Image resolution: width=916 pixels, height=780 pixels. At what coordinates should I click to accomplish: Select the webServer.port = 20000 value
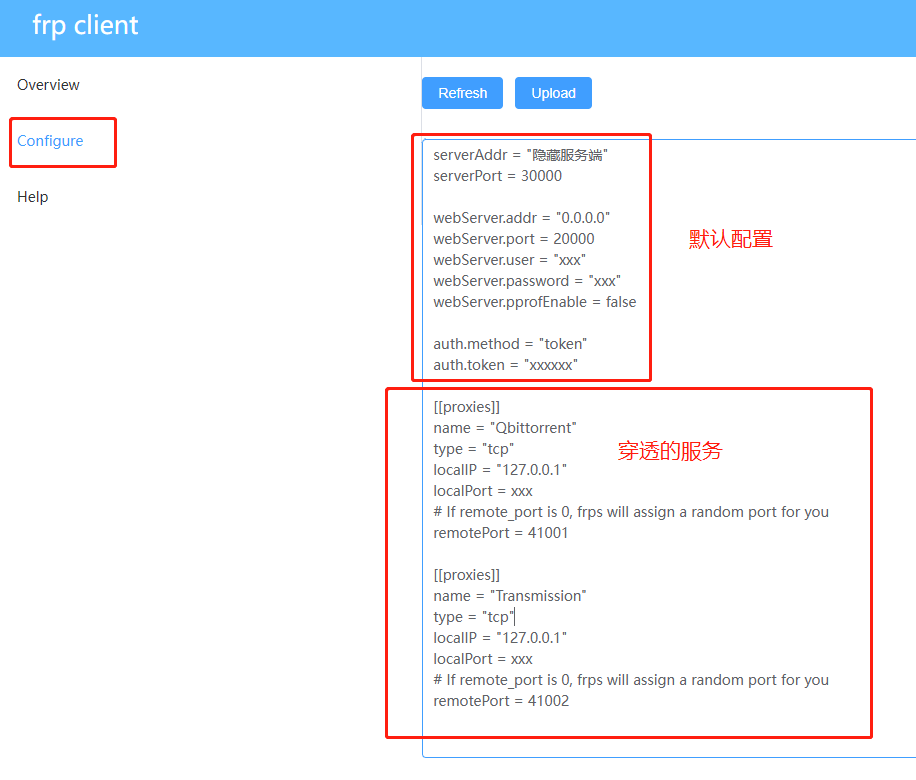coord(520,238)
